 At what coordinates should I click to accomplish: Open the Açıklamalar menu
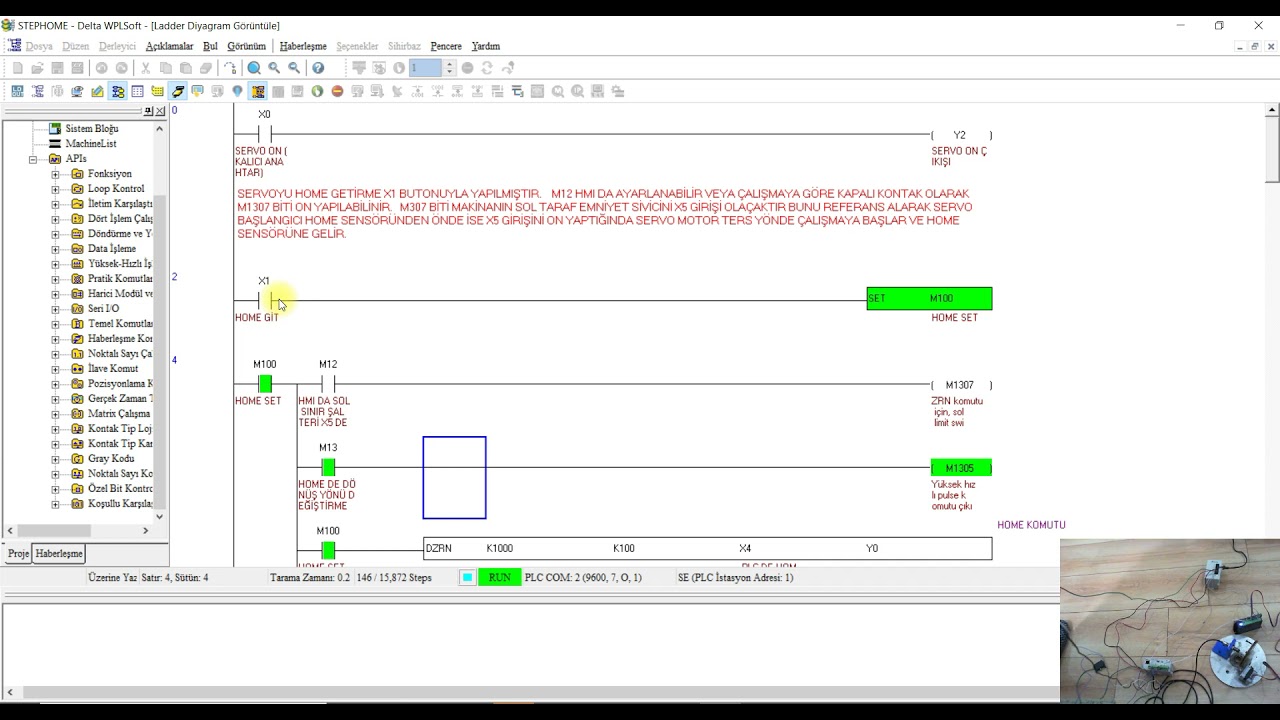coord(169,46)
